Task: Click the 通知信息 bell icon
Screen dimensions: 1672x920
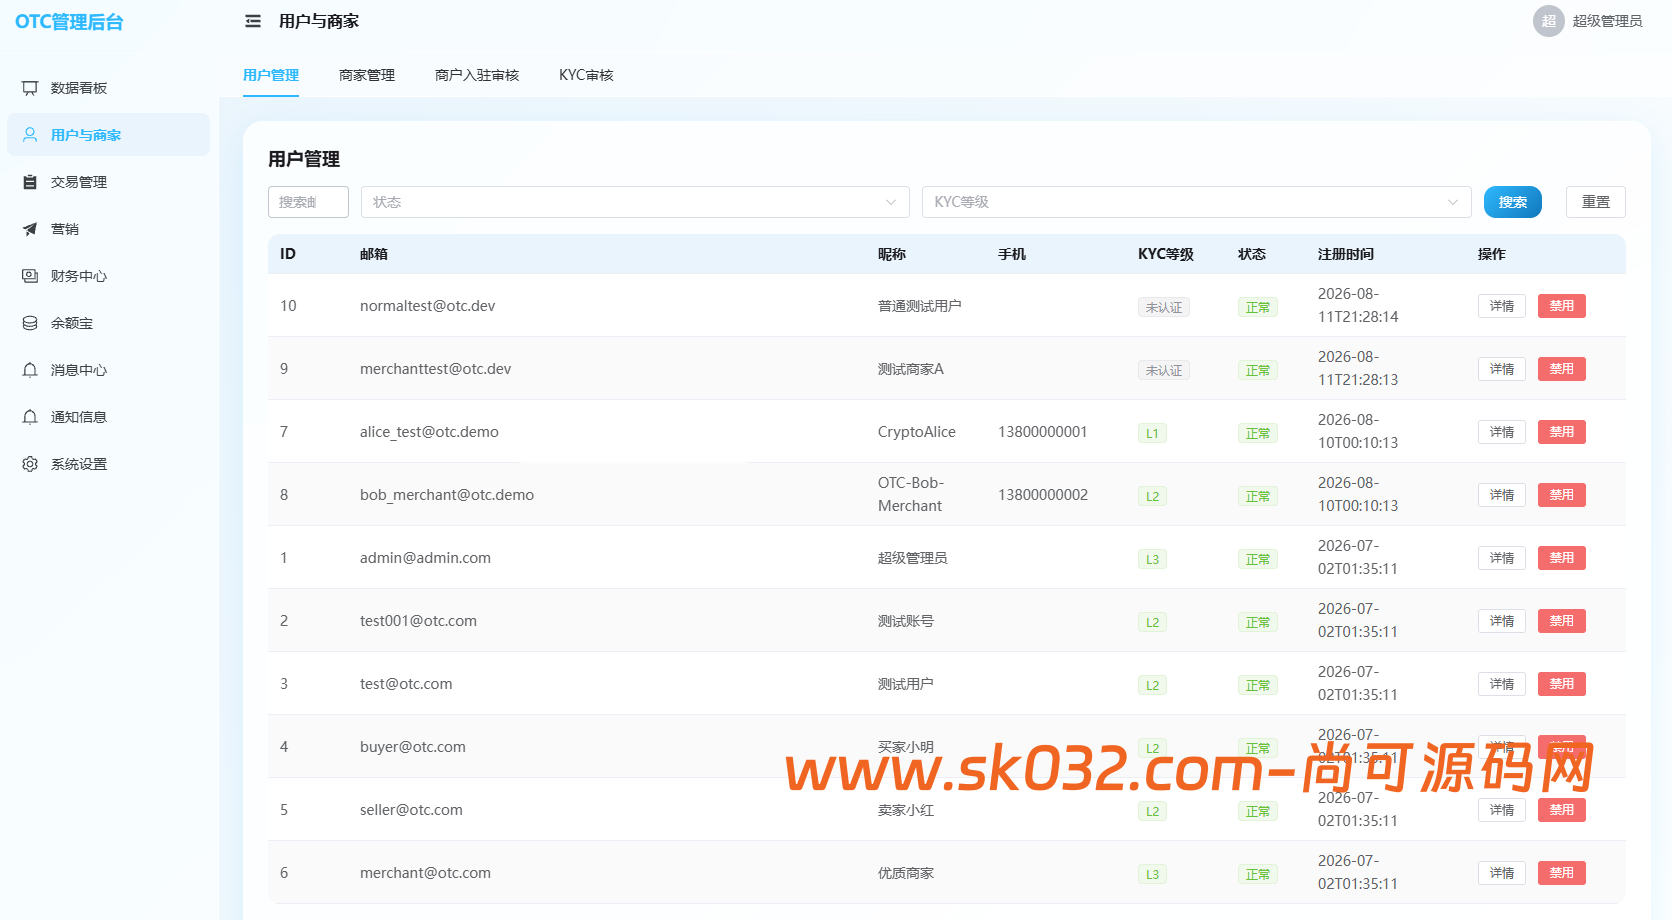Action: pyautogui.click(x=30, y=417)
